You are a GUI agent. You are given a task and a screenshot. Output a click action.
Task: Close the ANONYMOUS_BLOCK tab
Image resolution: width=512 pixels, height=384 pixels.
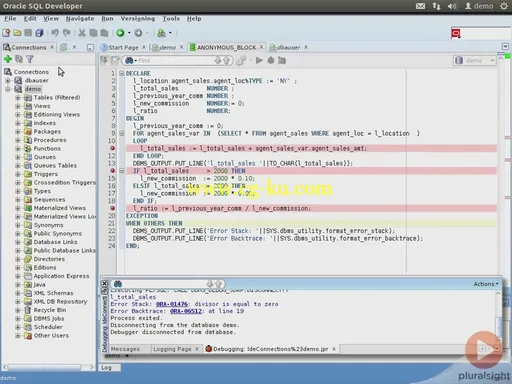261,47
